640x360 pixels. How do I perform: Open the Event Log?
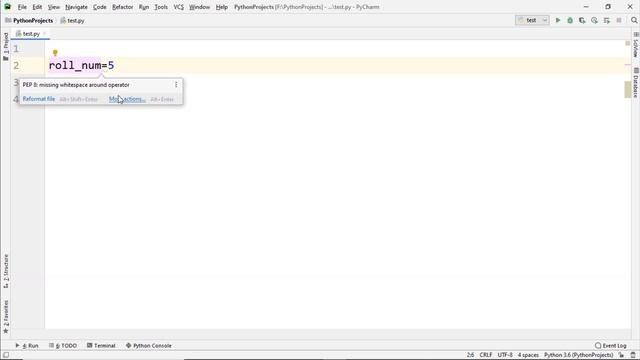611,345
